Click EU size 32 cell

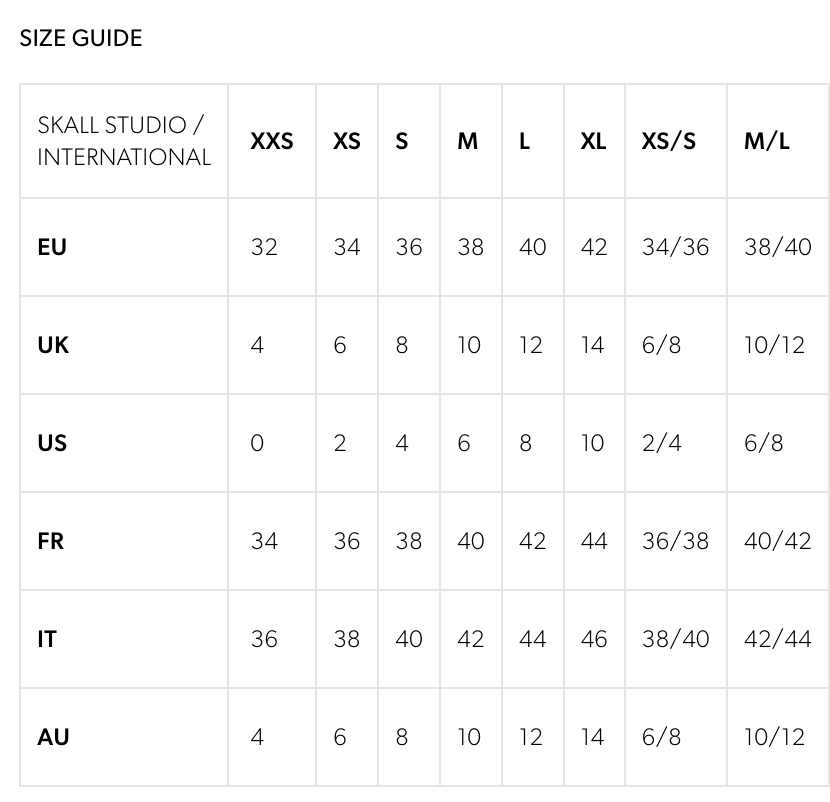(264, 247)
